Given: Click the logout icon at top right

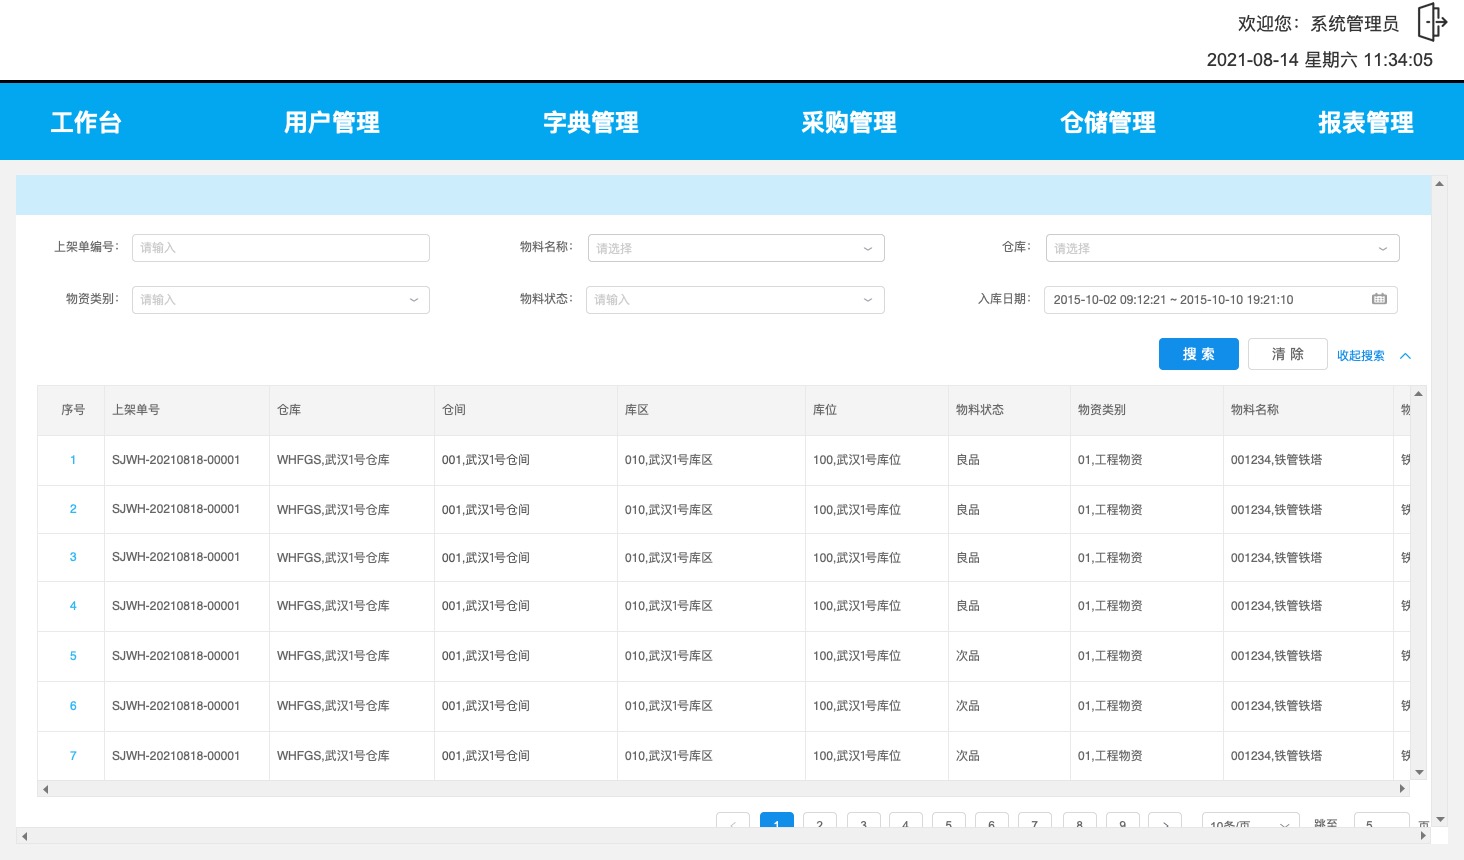Looking at the screenshot, I should 1432,21.
